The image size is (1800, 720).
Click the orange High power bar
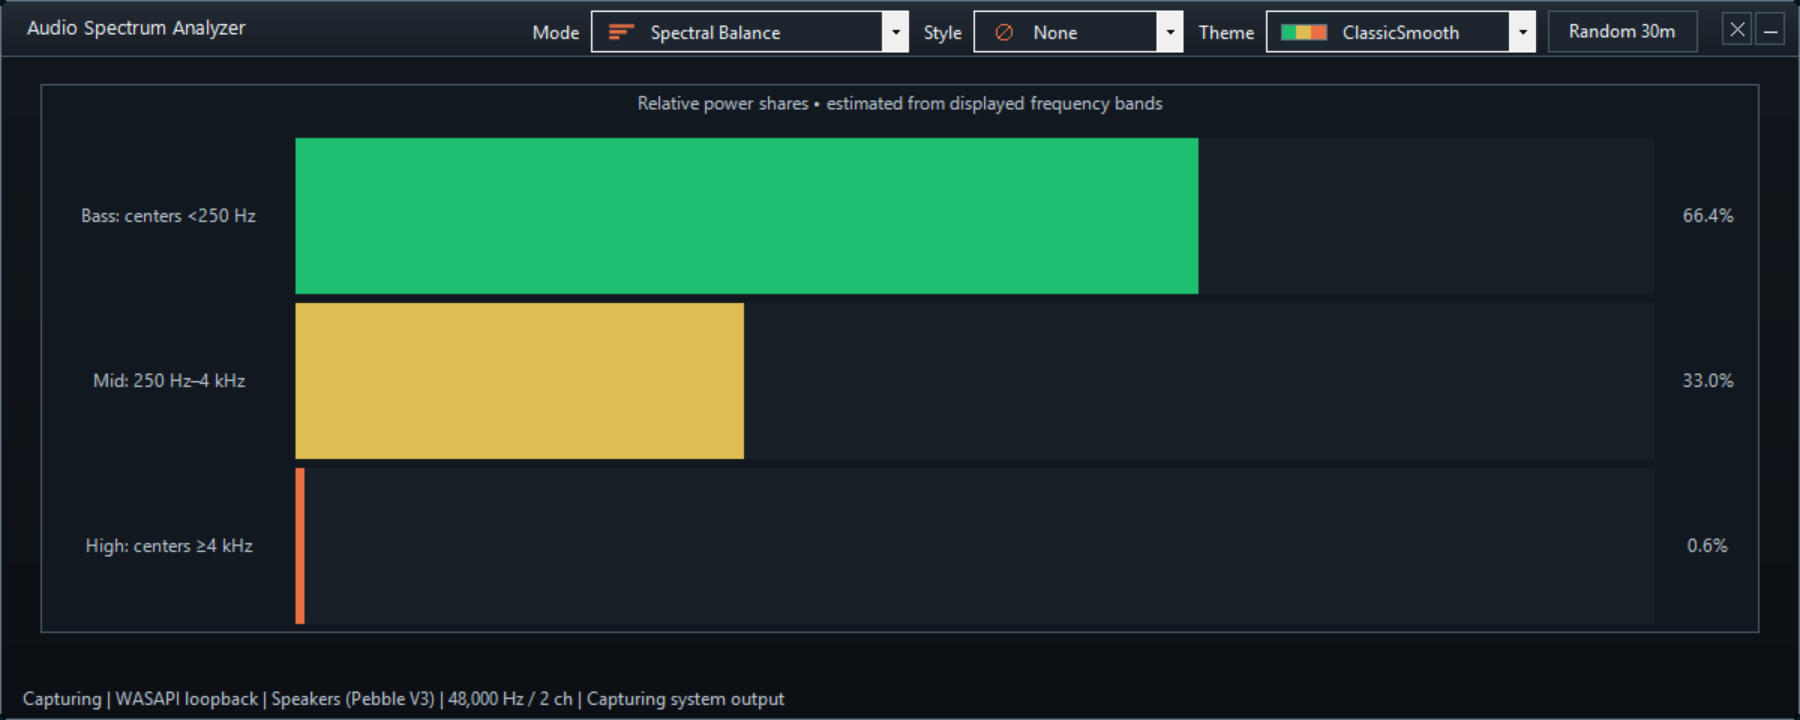(300, 546)
